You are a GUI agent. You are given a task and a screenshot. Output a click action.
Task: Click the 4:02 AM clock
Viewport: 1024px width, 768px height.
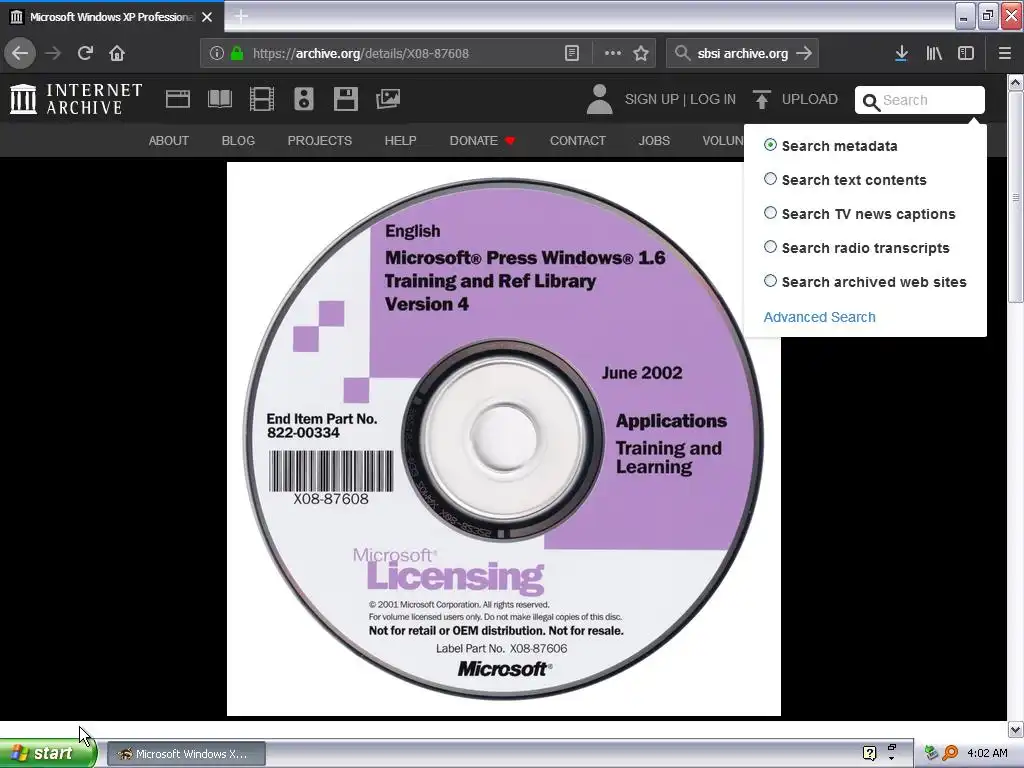pos(987,753)
